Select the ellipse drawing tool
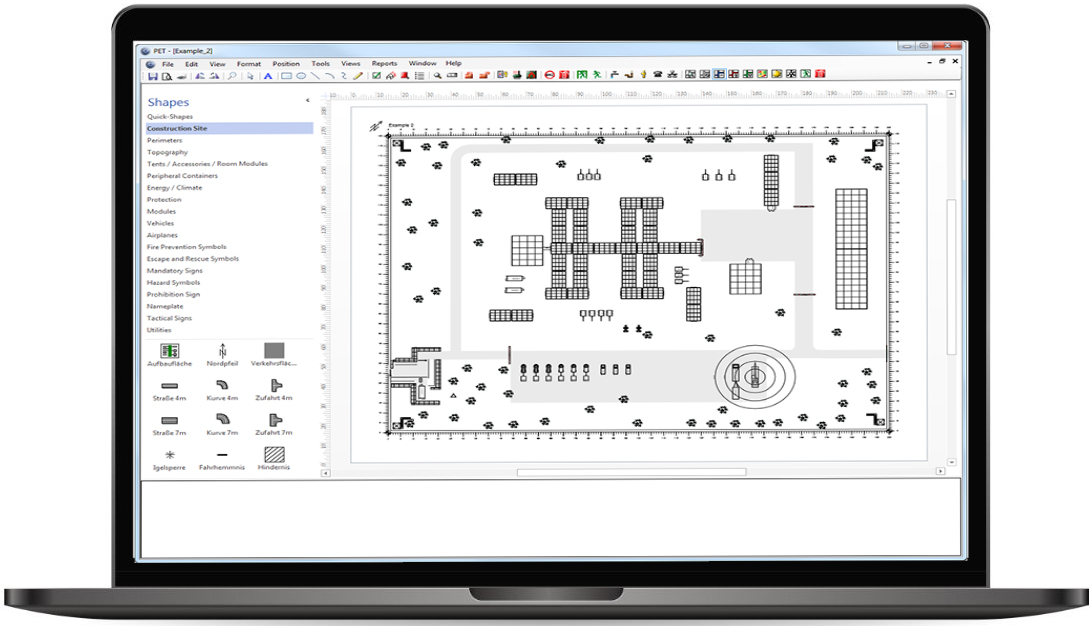Screen dimensions: 1089x626 [302, 73]
